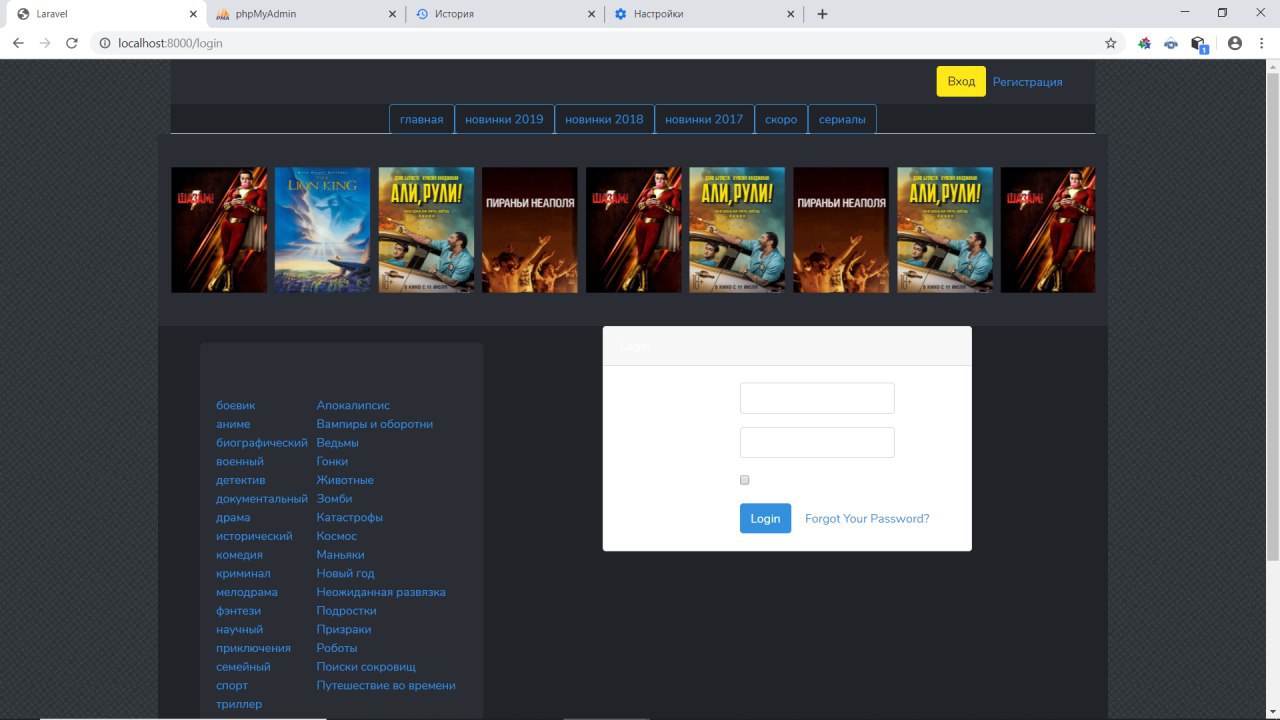Open the Регистрация link
The width and height of the screenshot is (1280, 720).
[1027, 82]
